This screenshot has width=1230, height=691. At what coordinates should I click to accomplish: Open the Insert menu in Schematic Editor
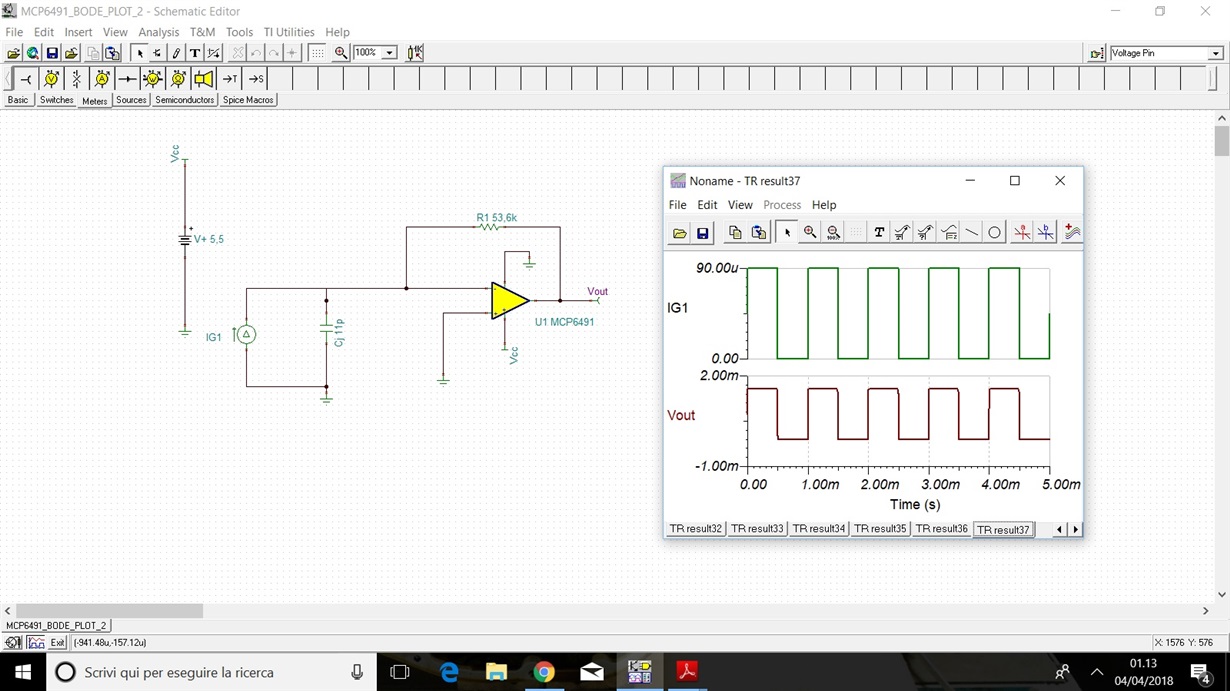(78, 32)
